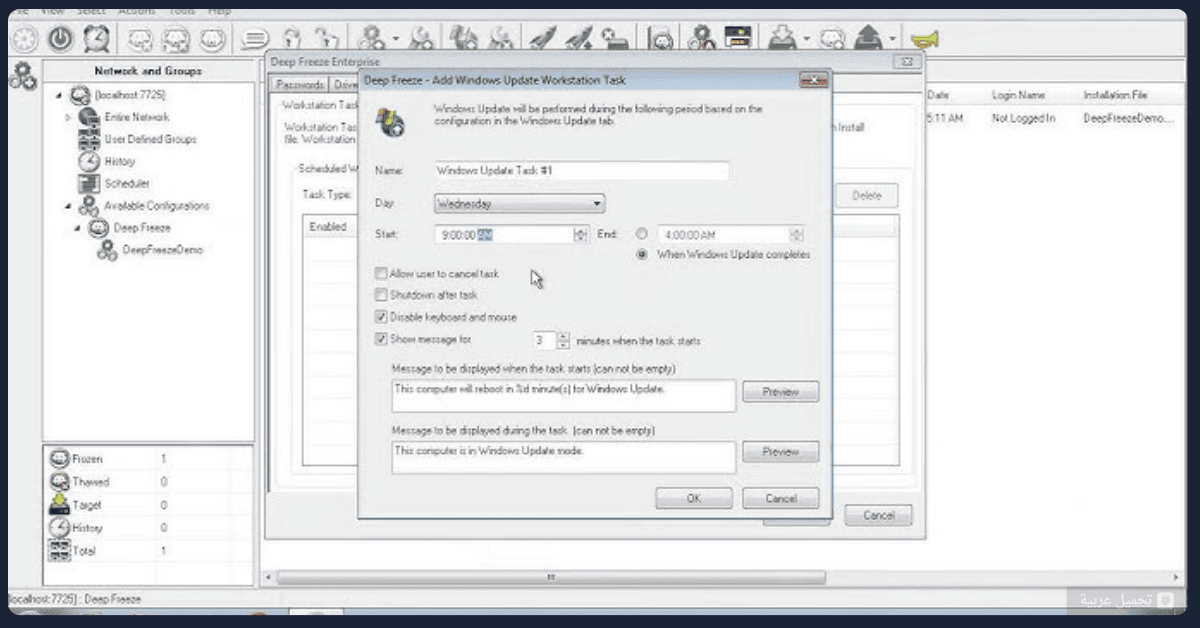Click the download tray toolbar icon
Image resolution: width=1200 pixels, height=628 pixels.
(x=781, y=39)
